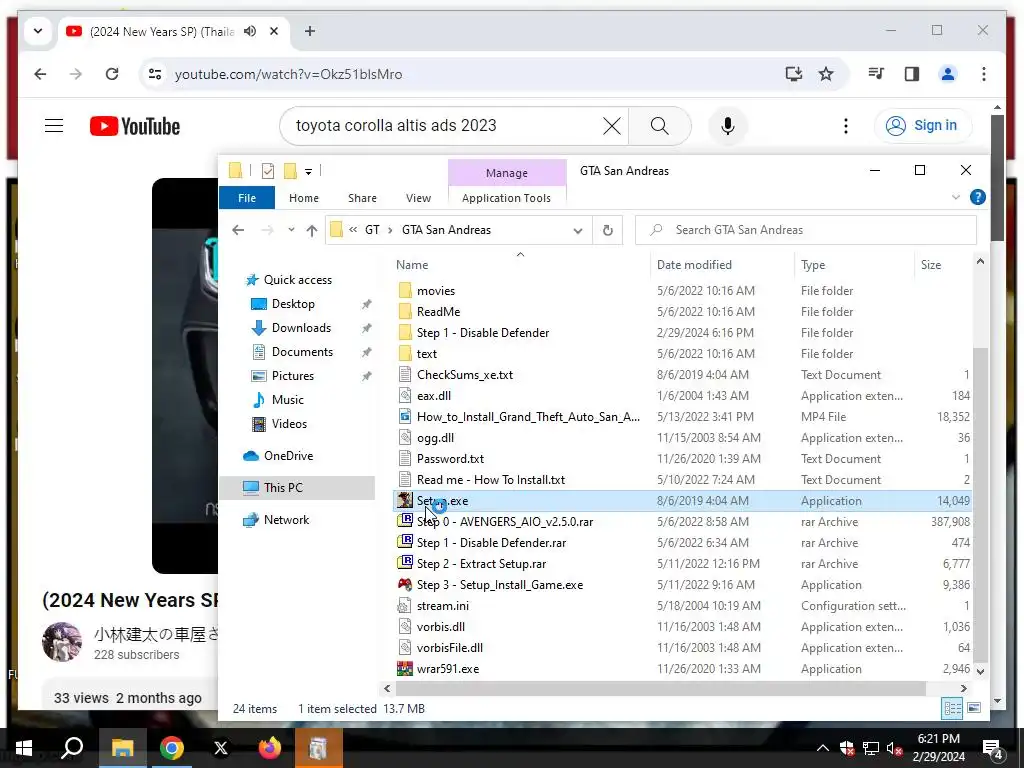This screenshot has width=1024, height=768.
Task: Switch to the Share ribbon tab
Action: tap(362, 198)
